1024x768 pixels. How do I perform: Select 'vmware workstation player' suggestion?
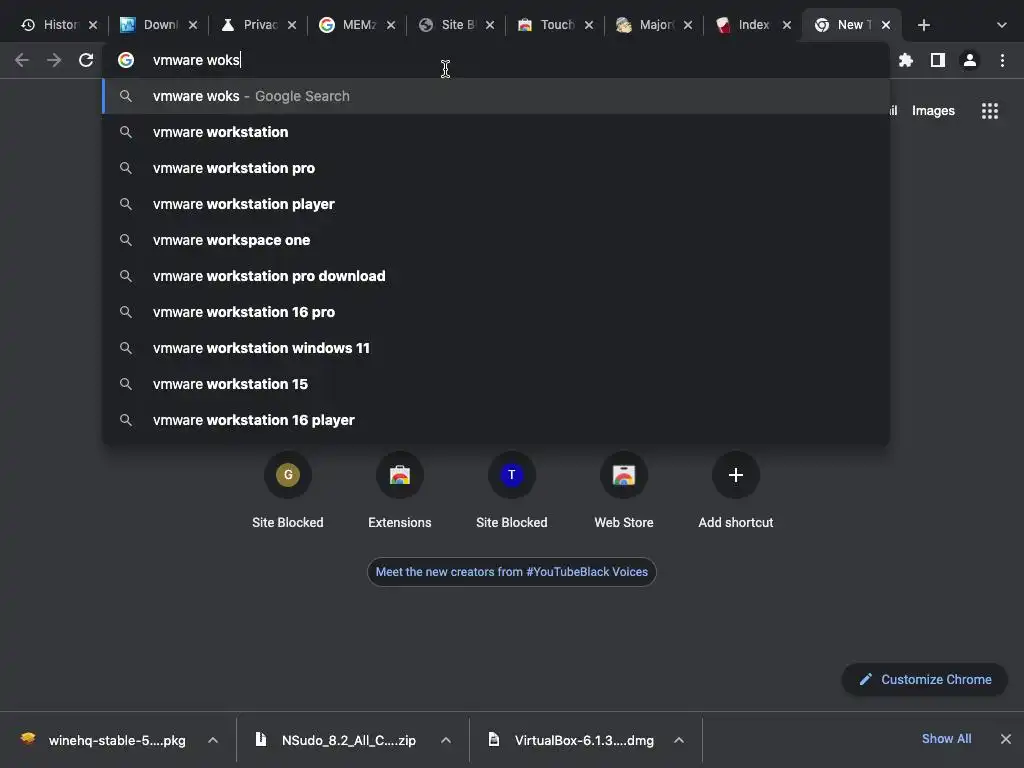(496, 204)
